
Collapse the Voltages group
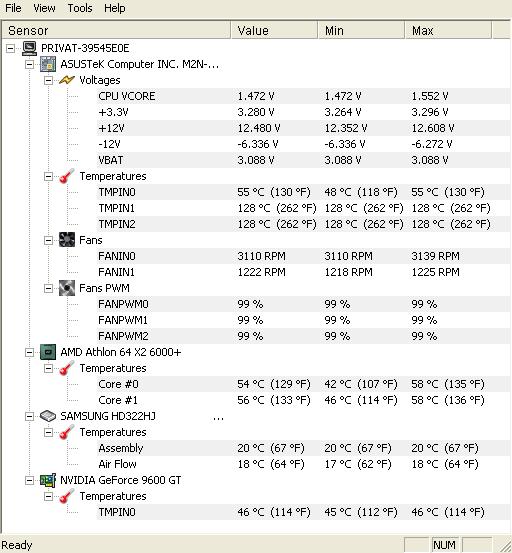[48, 80]
